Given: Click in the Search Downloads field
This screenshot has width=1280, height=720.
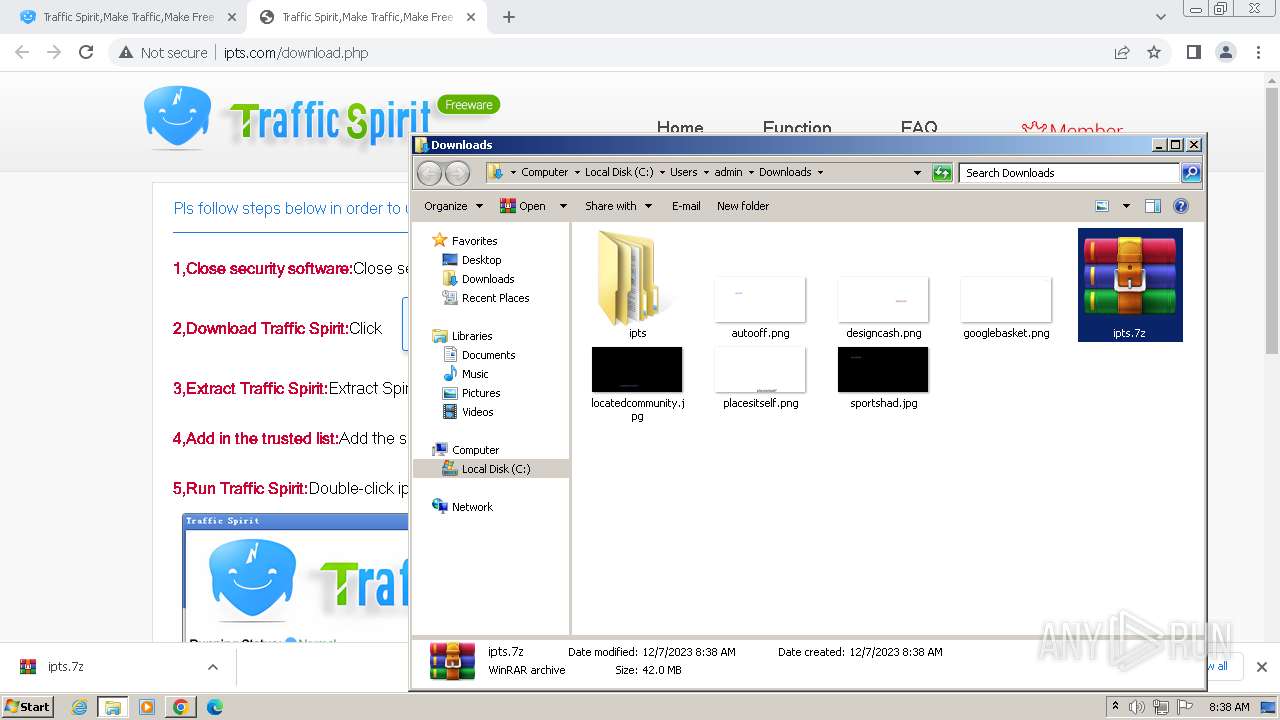Looking at the screenshot, I should pos(1069,173).
